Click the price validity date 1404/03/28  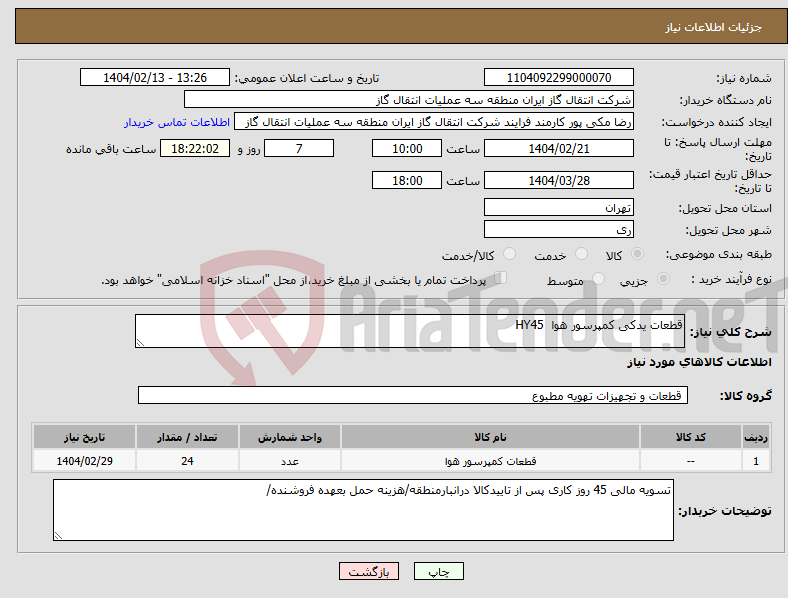[x=559, y=180]
